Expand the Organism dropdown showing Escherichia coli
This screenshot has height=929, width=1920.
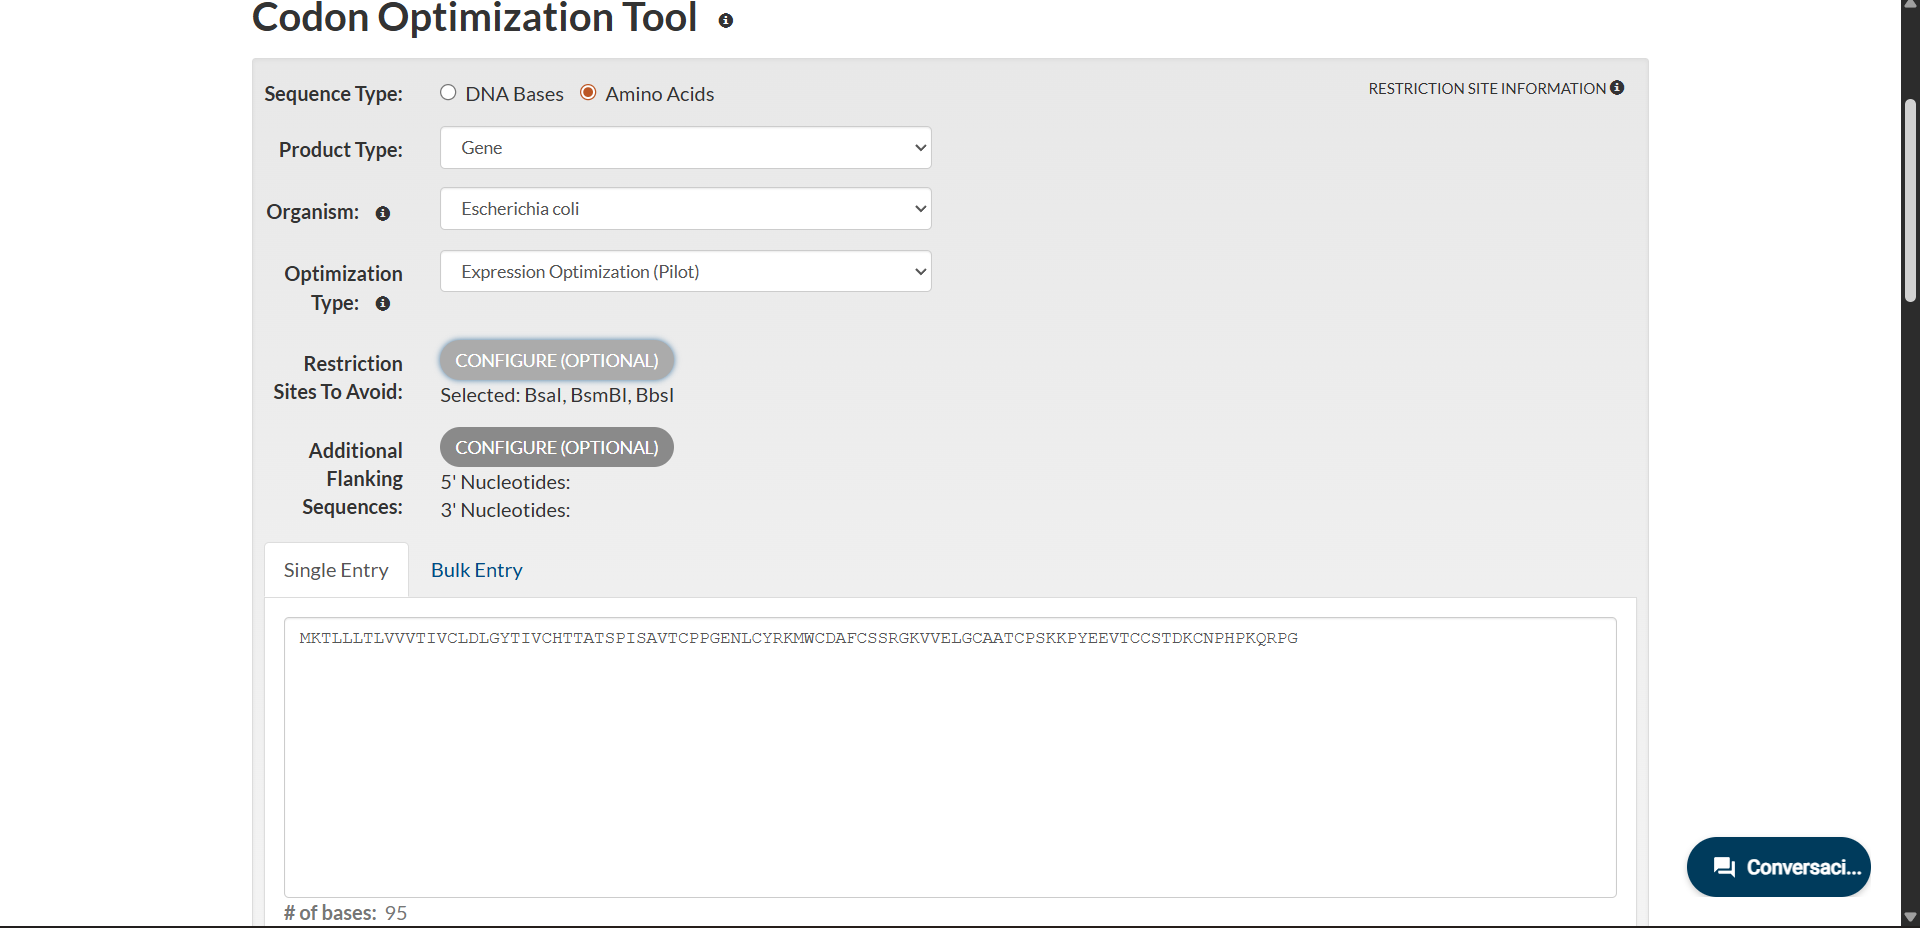point(685,209)
